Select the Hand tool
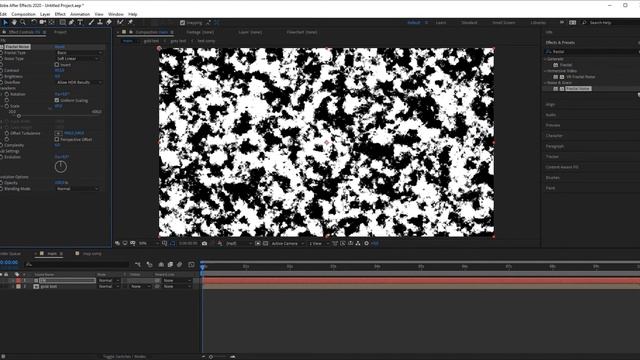Viewport: 640px width, 360px height. [x=14, y=22]
